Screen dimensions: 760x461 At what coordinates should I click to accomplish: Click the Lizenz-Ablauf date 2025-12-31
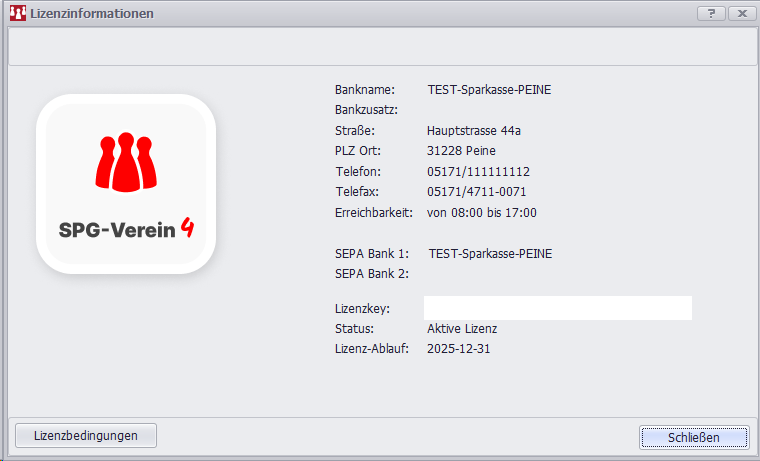point(458,349)
